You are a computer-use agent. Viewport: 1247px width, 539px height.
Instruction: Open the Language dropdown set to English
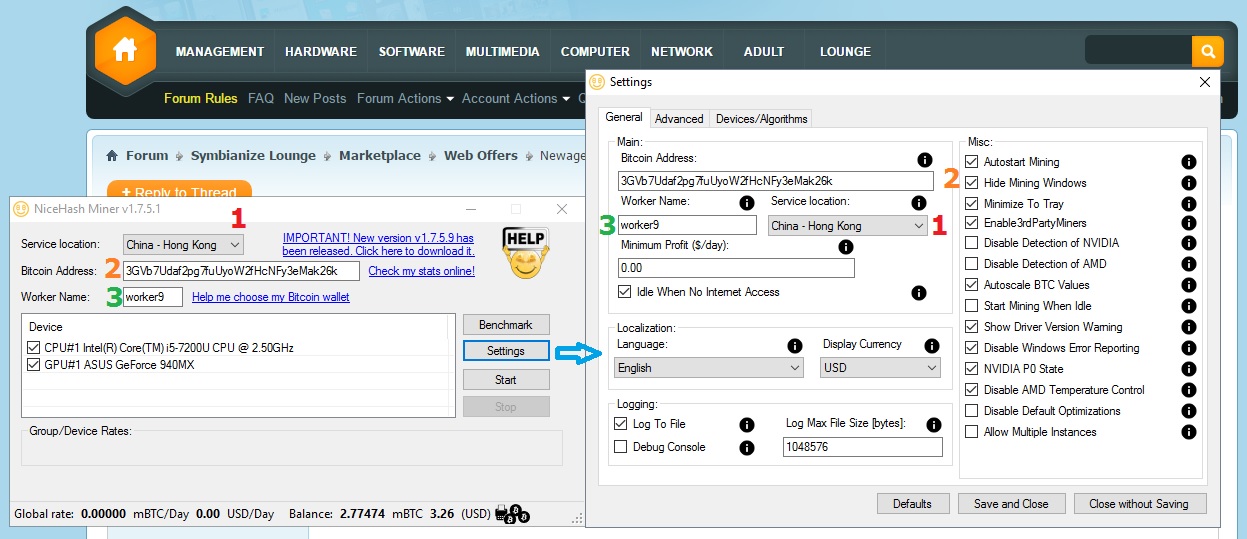pos(709,368)
